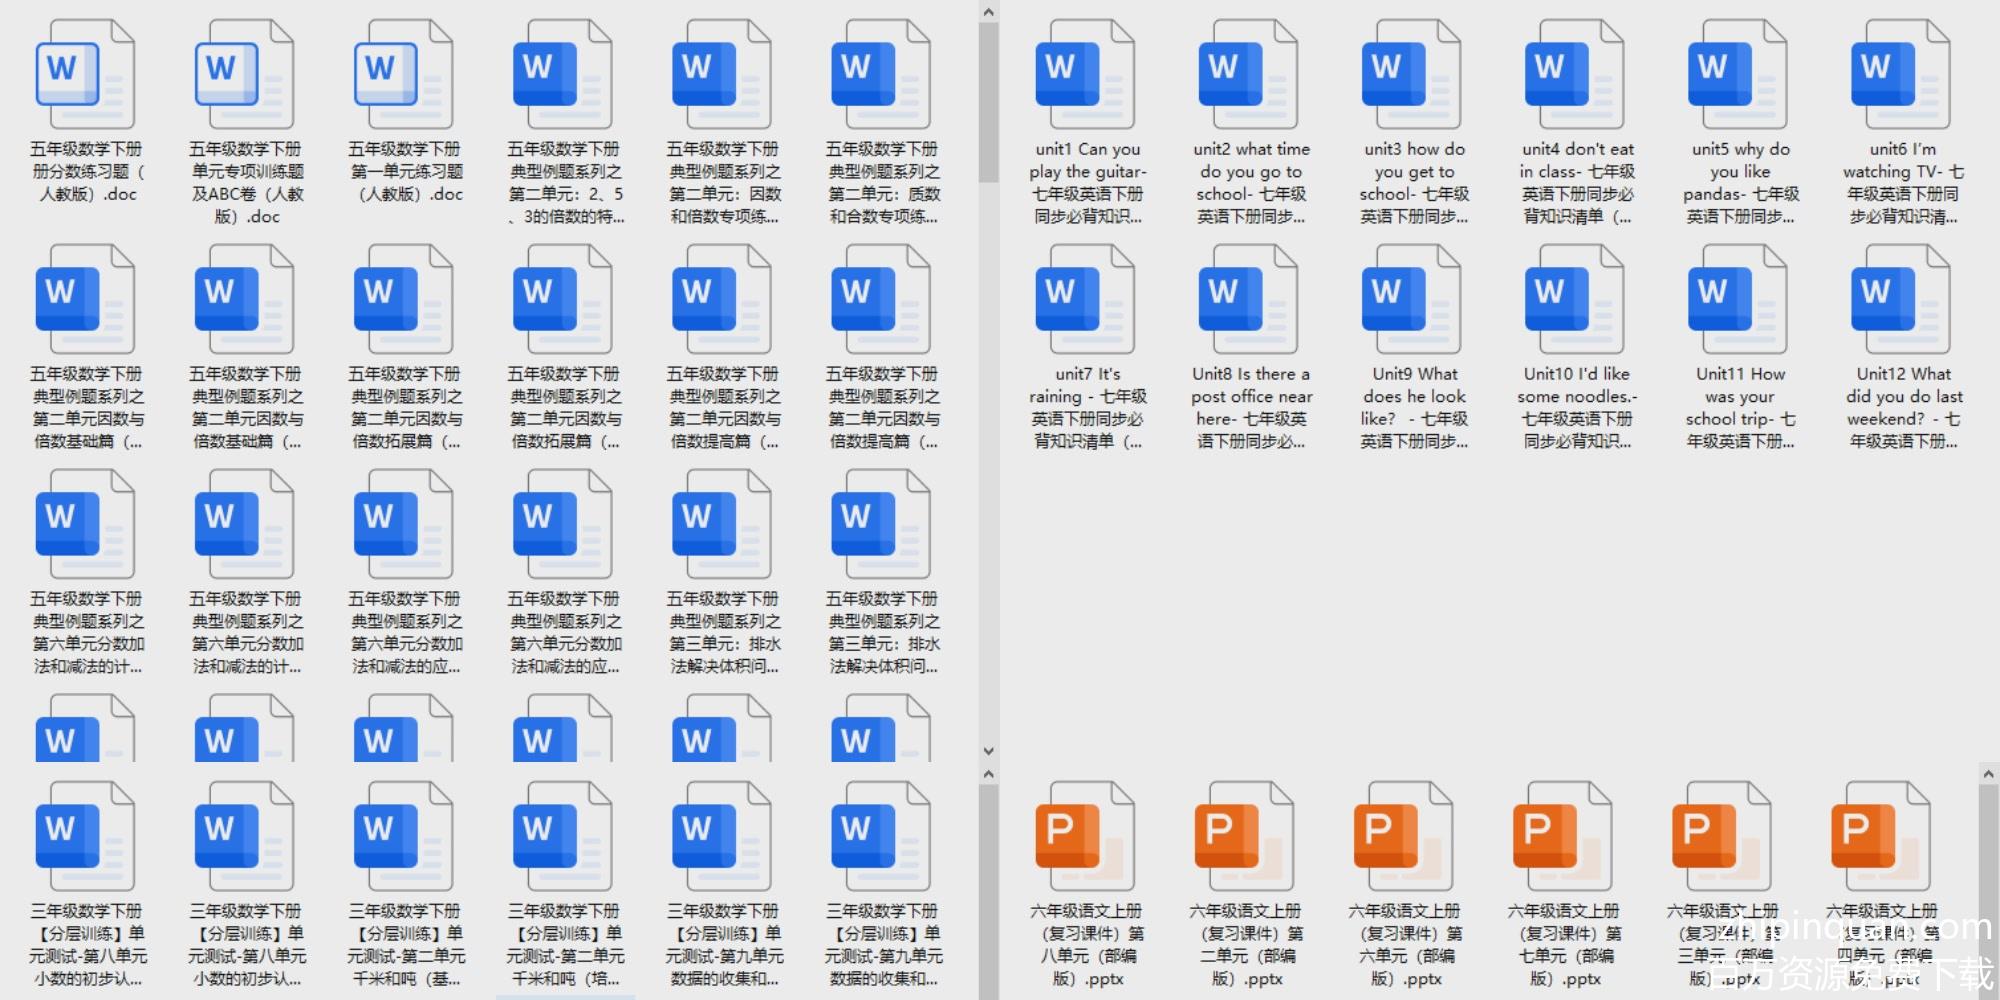Click file name '五年级数学下册第一单元练习题(人教版).doc'
Viewport: 2000px width, 1000px height.
406,172
